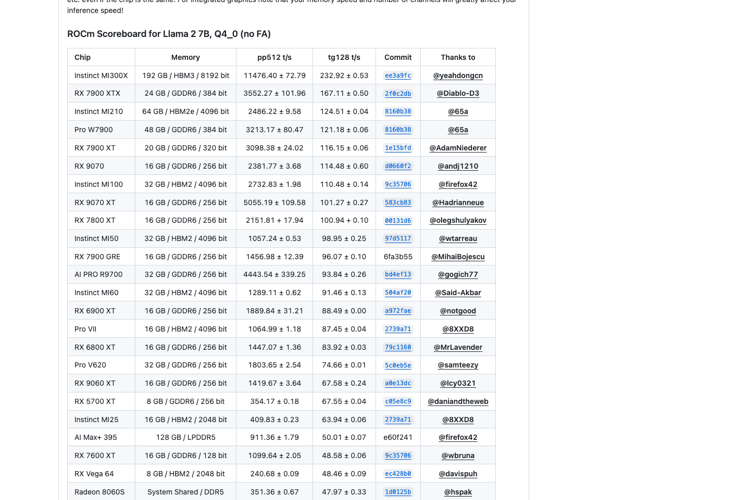Screen dimensions: 750x500
Task: Visit @wbruna profile
Action: [x=458, y=456]
